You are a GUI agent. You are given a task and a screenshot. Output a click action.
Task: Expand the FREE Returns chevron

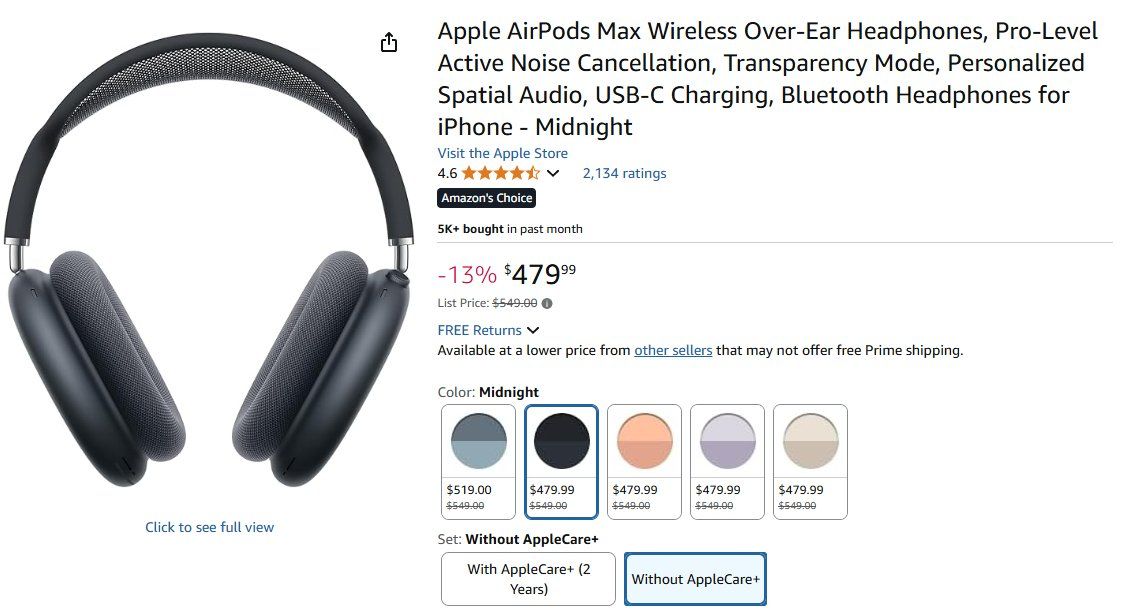(533, 330)
